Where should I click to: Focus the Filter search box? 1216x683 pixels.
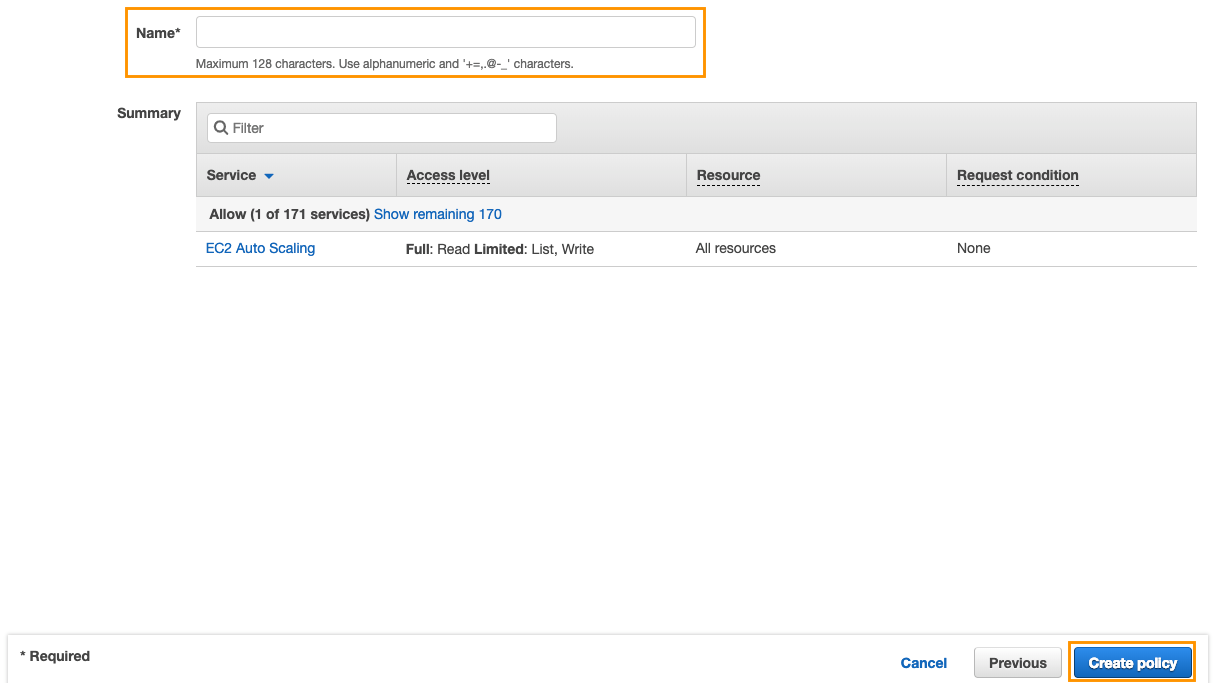point(390,128)
